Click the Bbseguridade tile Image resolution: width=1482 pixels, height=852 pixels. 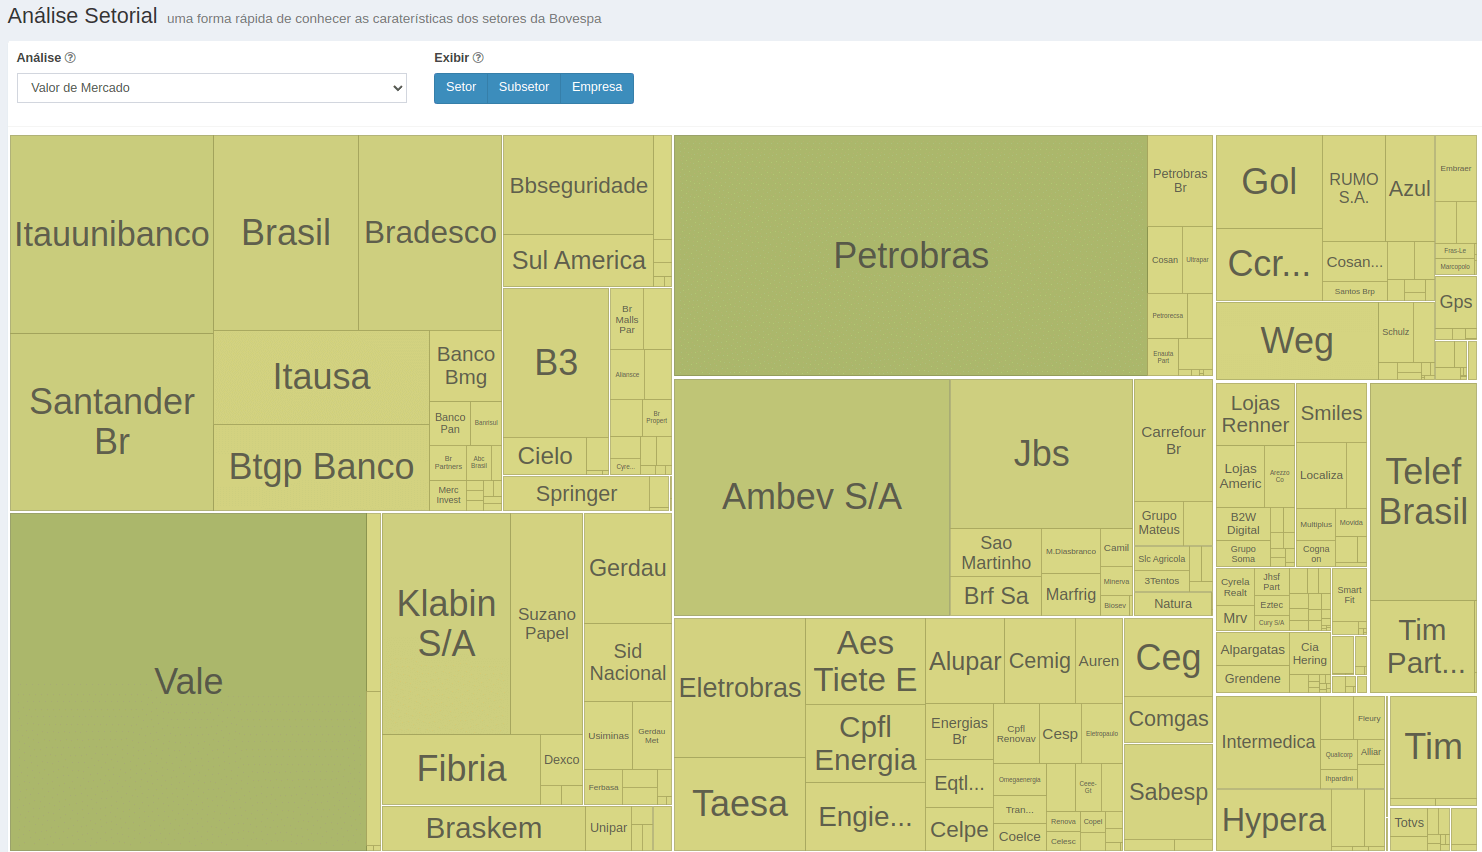tap(579, 185)
